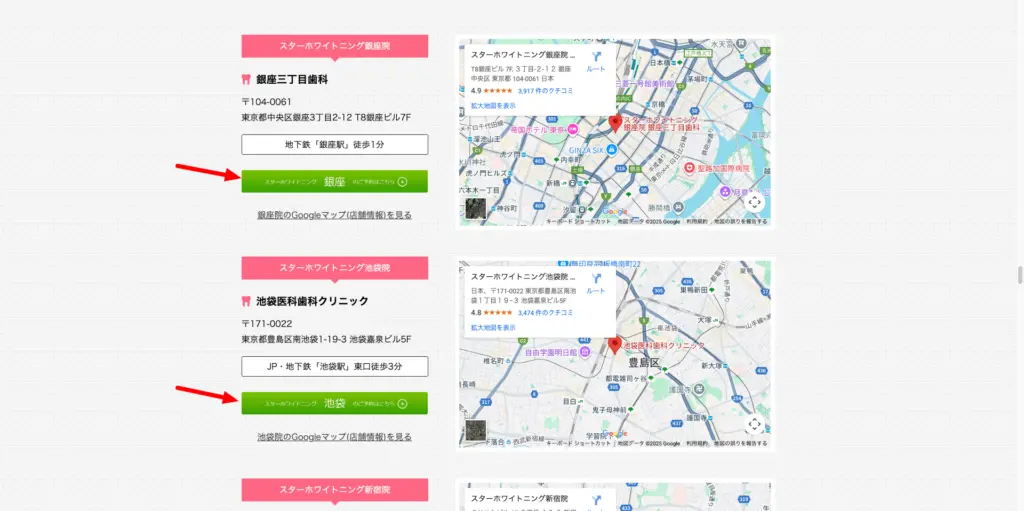Click the 三菱一号館美術館 map label
This screenshot has width=1024, height=511.
[644, 84]
